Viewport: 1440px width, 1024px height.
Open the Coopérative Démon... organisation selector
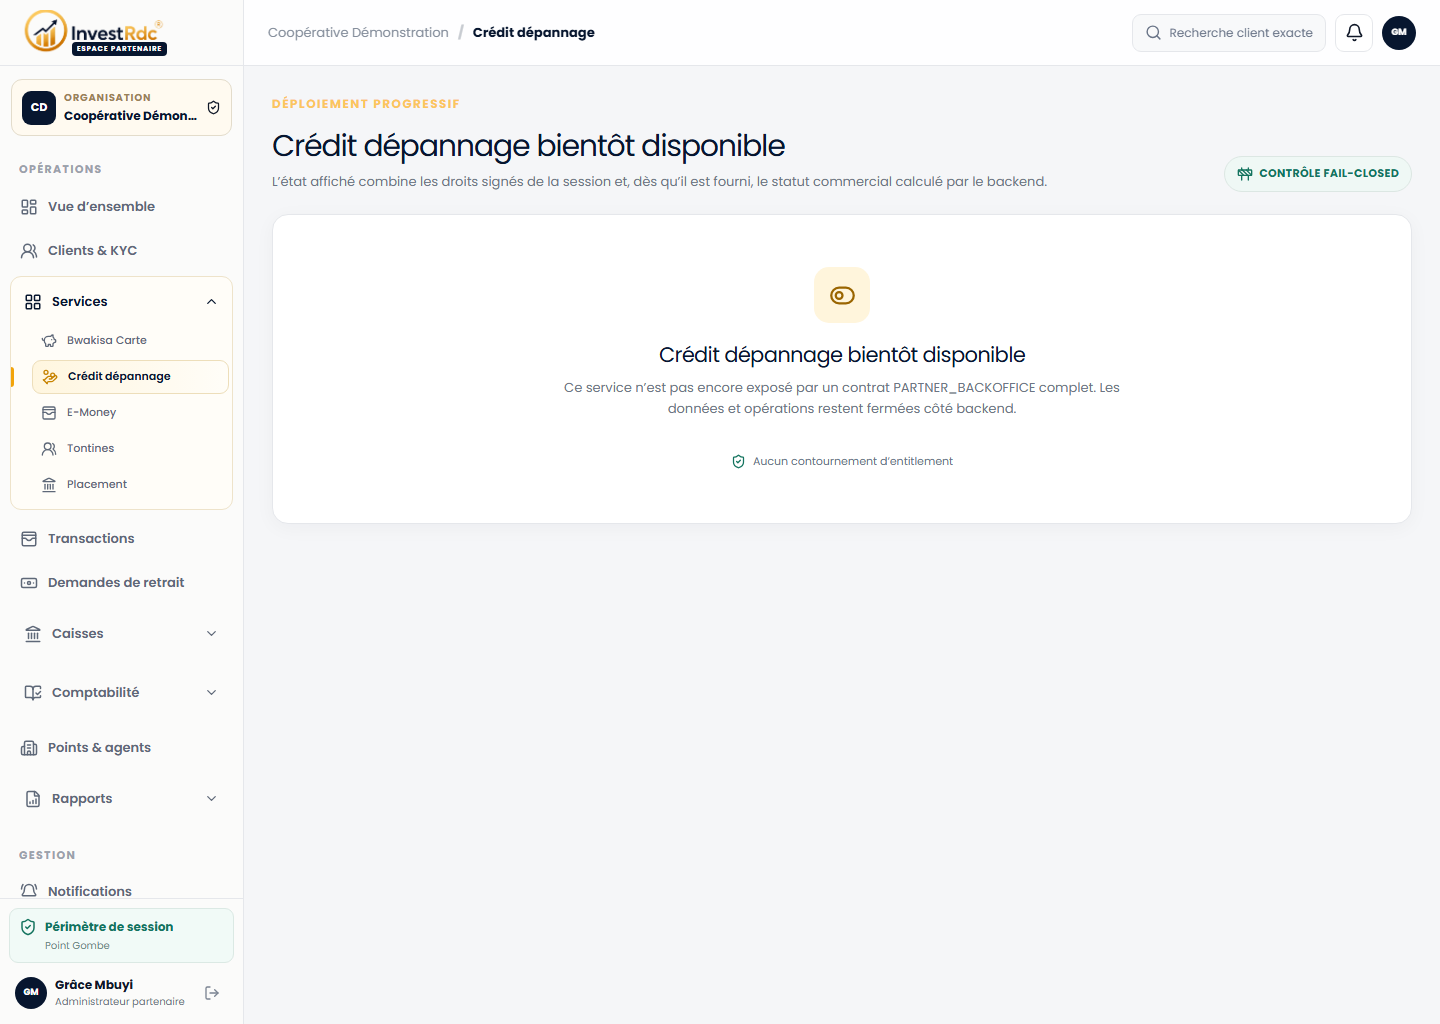point(121,107)
